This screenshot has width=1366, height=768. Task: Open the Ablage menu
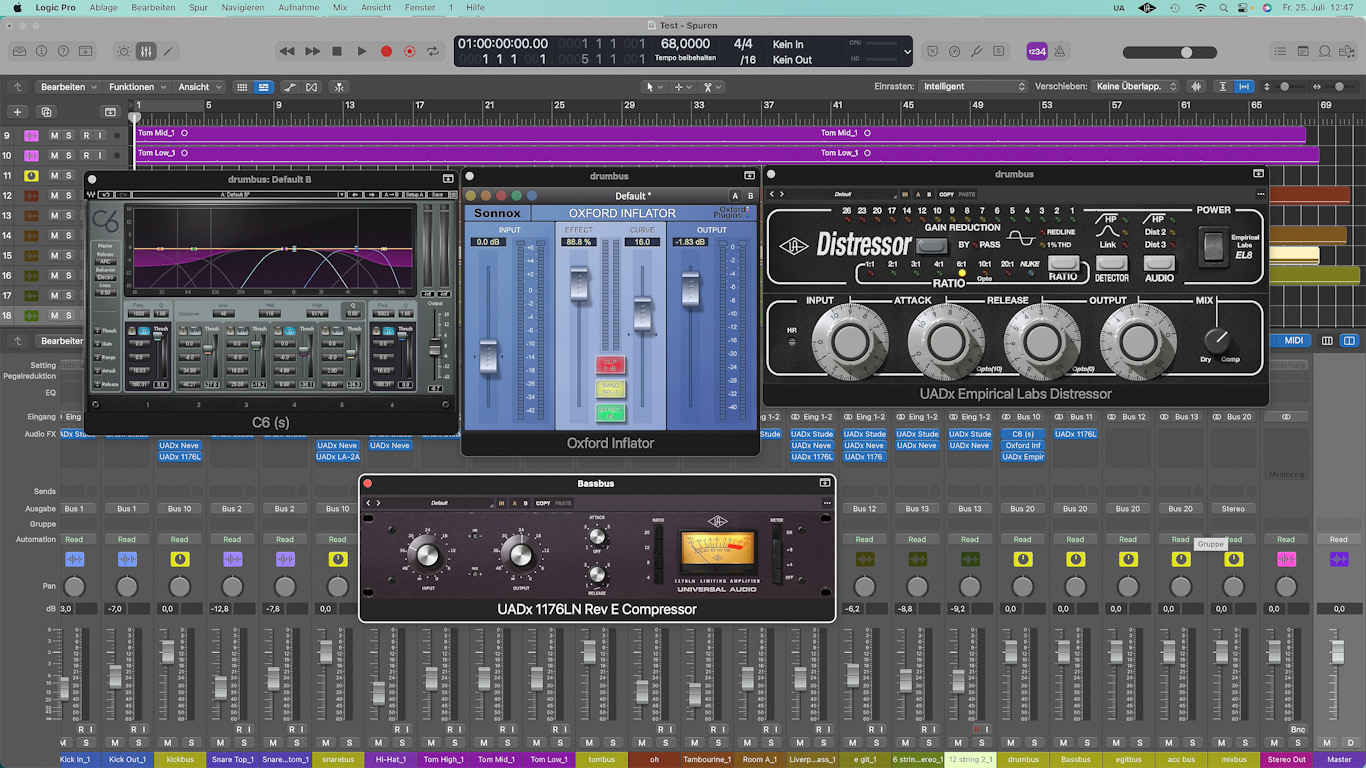coord(103,7)
